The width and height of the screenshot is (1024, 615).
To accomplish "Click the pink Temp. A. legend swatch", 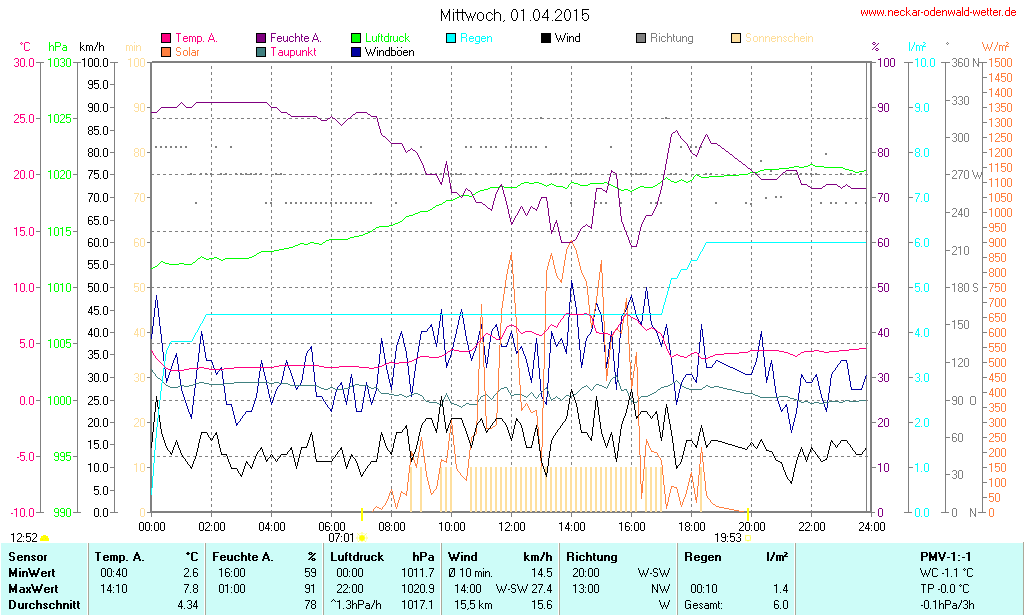I will click(166, 38).
